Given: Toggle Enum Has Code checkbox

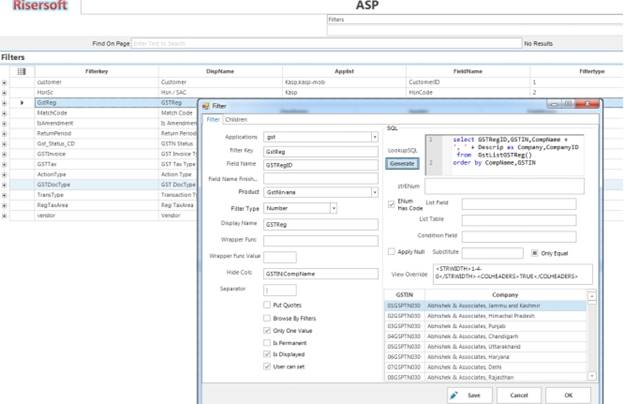Looking at the screenshot, I should click(391, 204).
